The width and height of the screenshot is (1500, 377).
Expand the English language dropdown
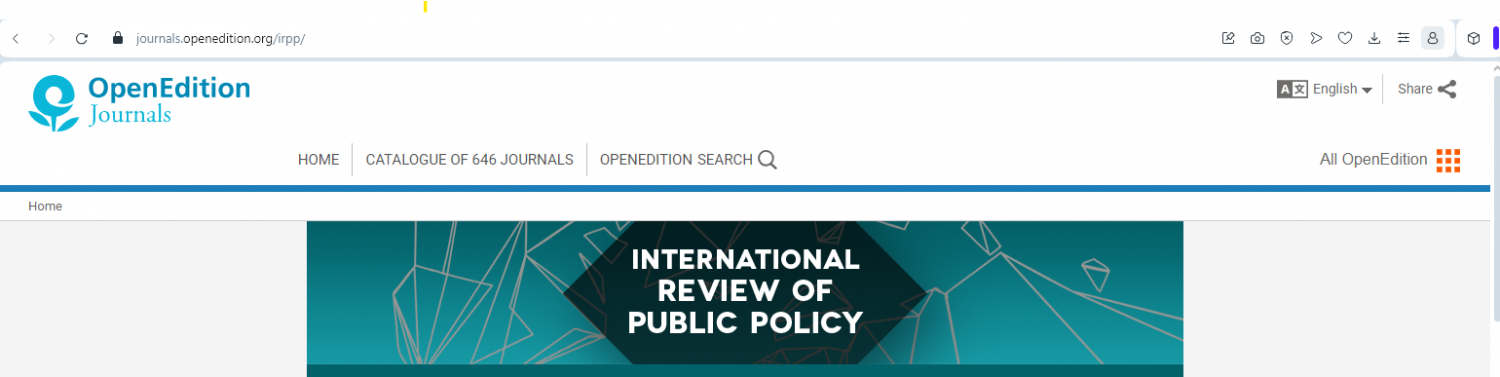1342,89
